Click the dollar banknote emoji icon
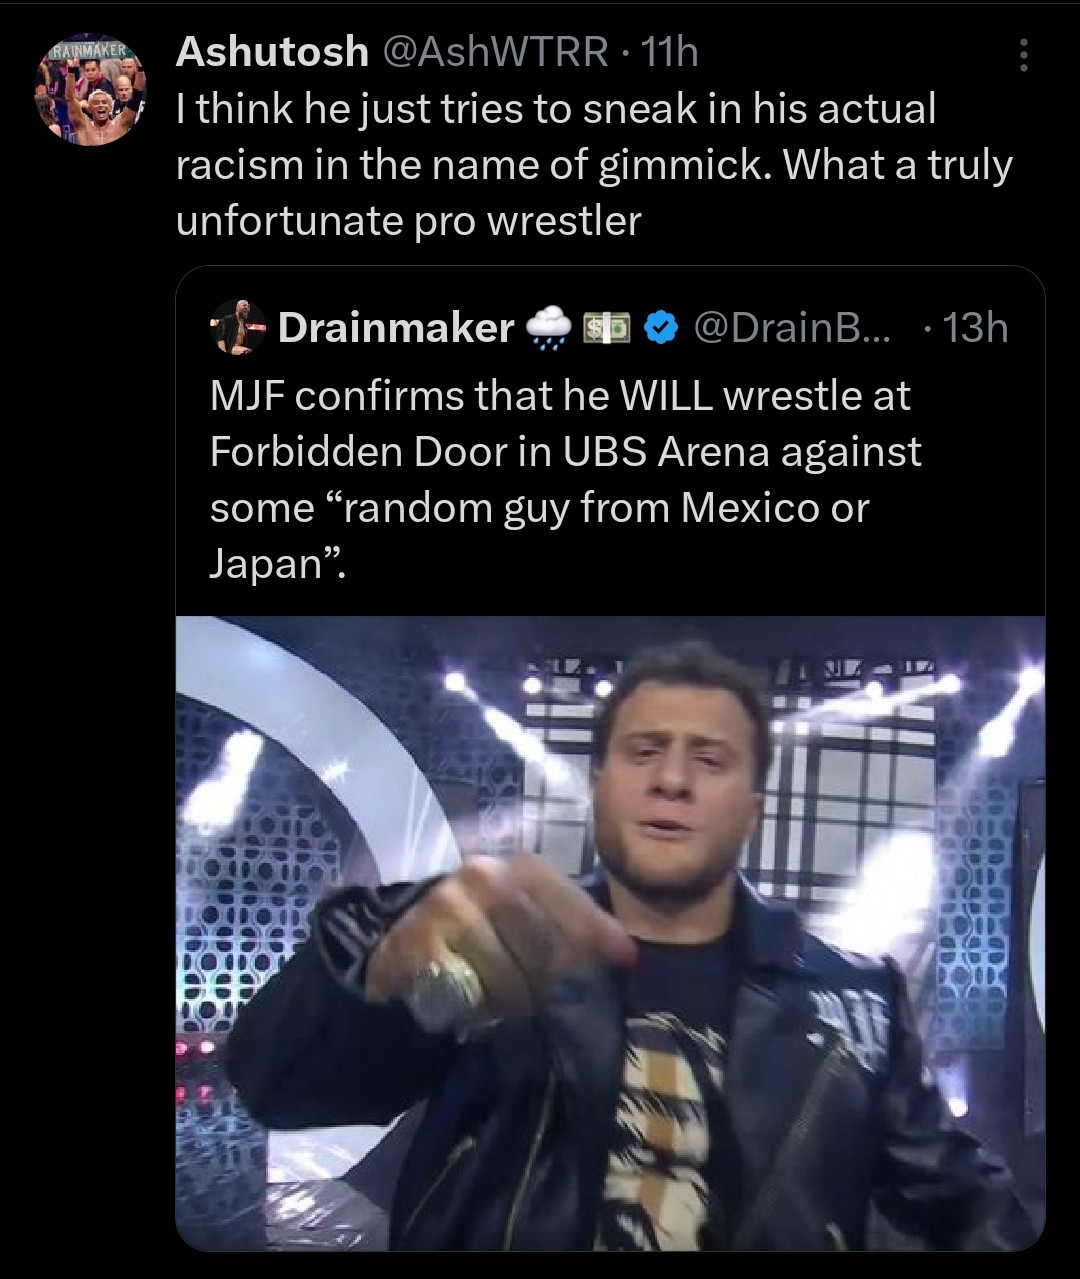 click(x=608, y=327)
